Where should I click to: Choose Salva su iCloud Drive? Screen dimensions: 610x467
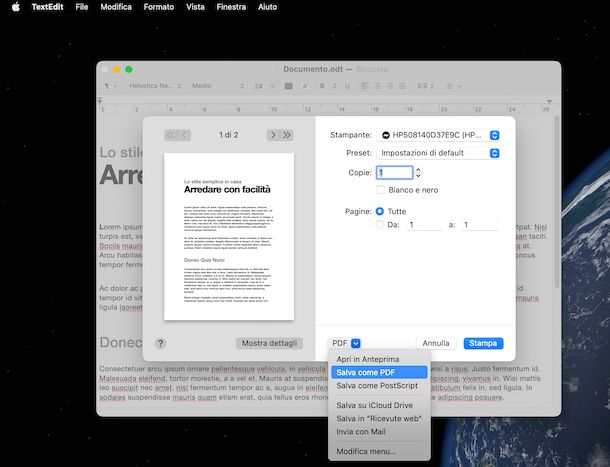[379, 406]
